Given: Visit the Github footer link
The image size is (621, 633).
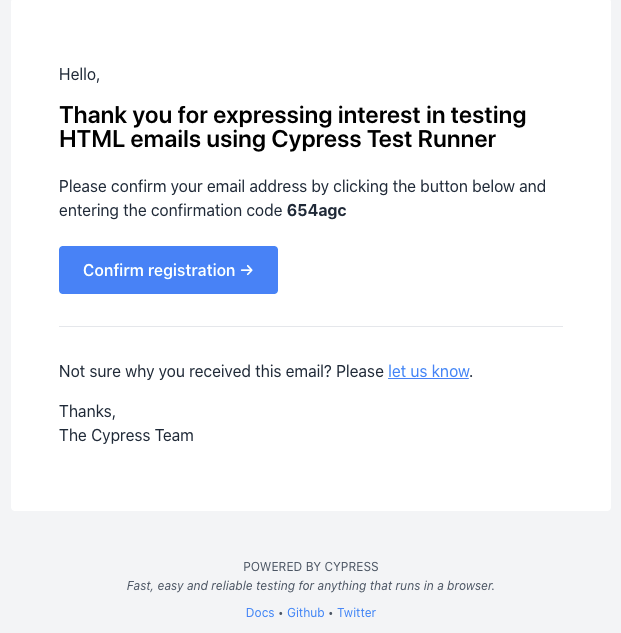Looking at the screenshot, I should pos(306,612).
